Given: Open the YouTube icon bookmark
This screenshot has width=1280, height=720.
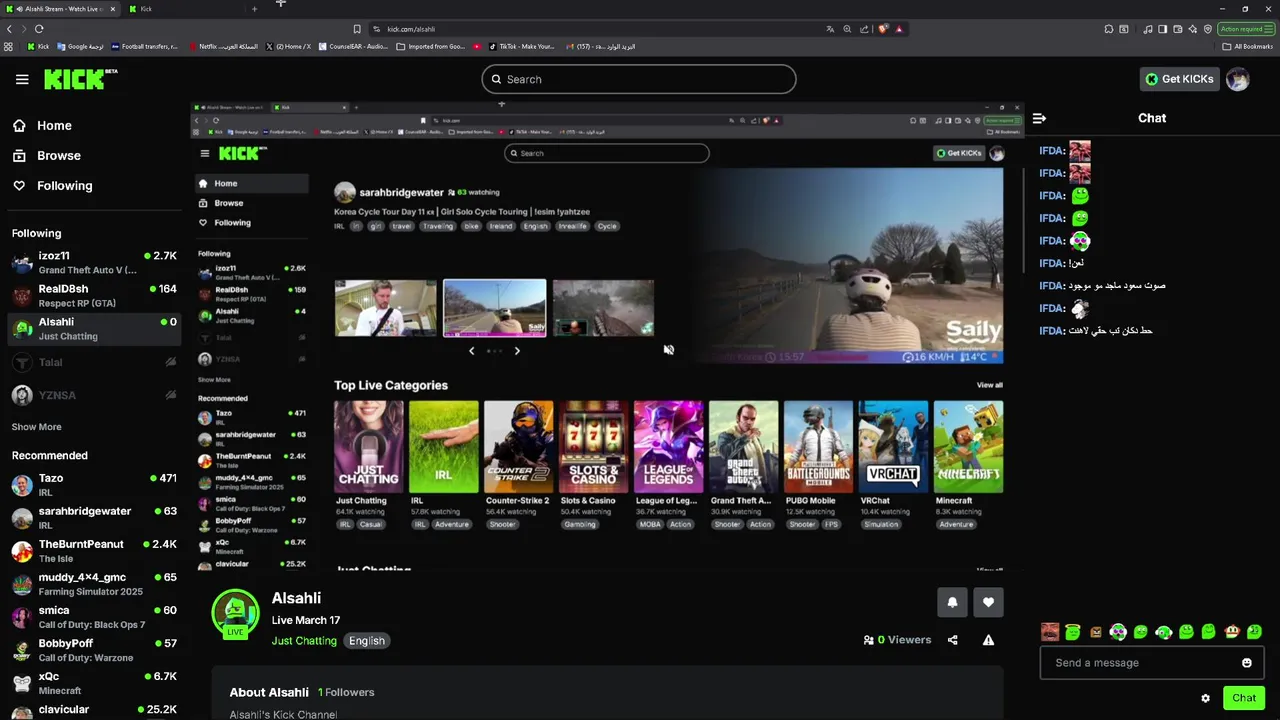Looking at the screenshot, I should coord(477,46).
